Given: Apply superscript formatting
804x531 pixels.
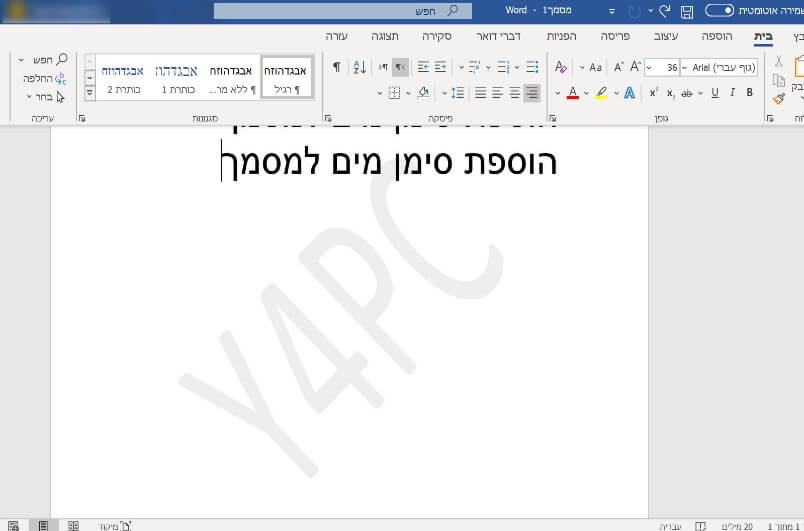Looking at the screenshot, I should click(x=654, y=93).
